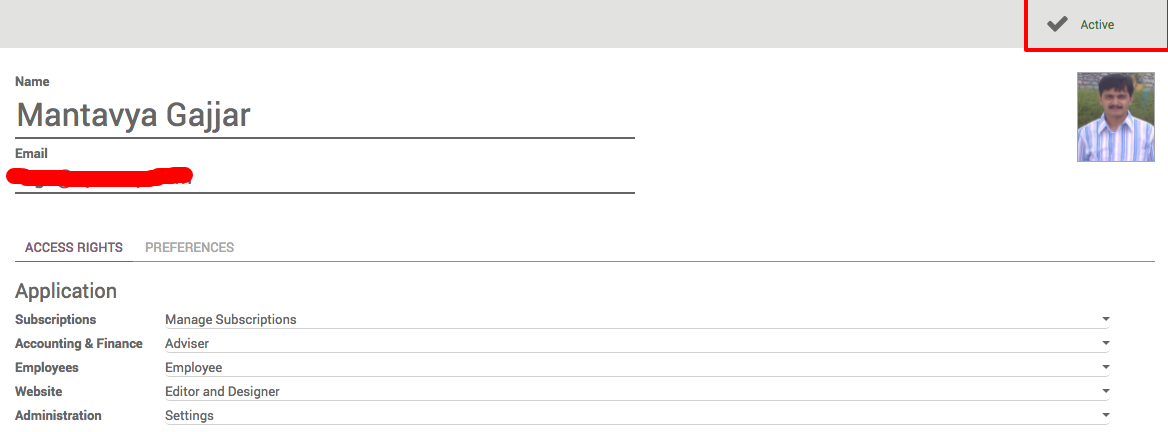Open the Administration dropdown arrow
The width and height of the screenshot is (1168, 432).
tap(1105, 415)
